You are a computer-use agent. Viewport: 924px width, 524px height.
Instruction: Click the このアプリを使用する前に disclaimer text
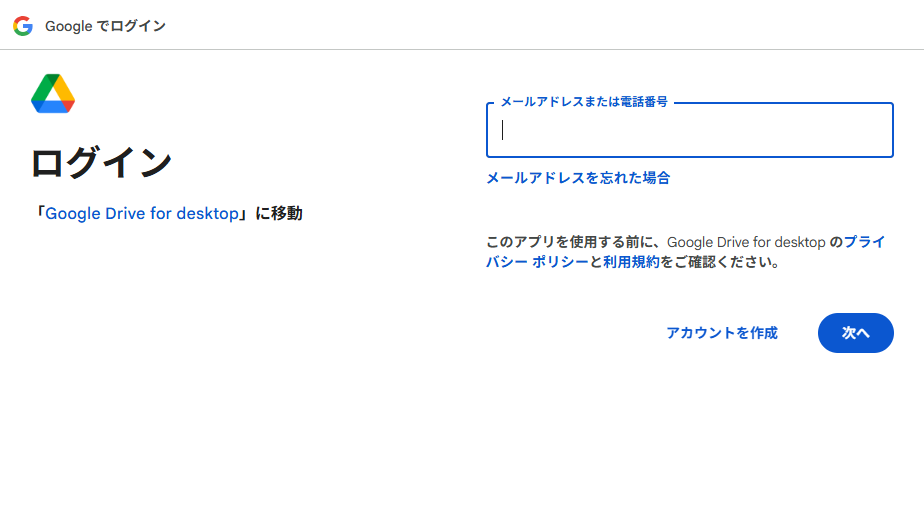click(x=573, y=242)
